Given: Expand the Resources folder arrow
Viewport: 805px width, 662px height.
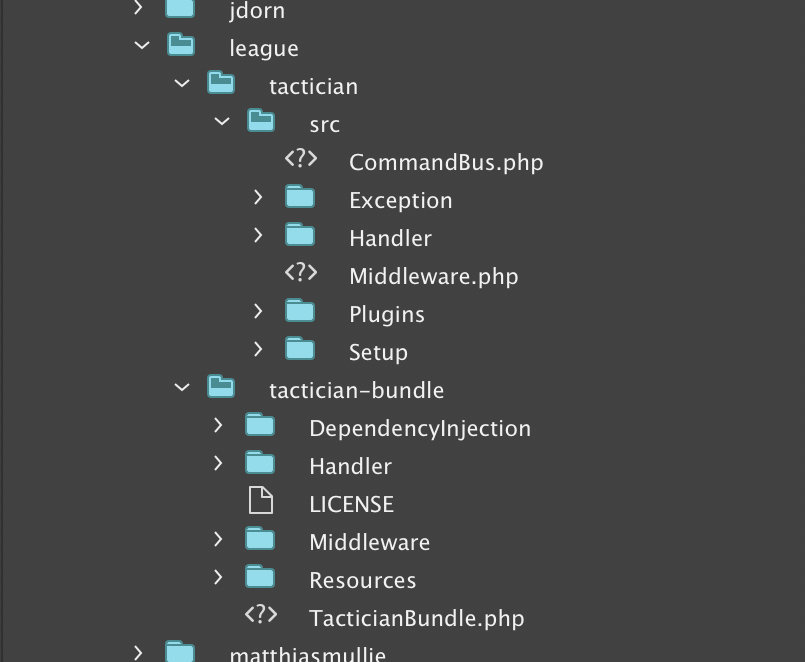Looking at the screenshot, I should (x=219, y=578).
